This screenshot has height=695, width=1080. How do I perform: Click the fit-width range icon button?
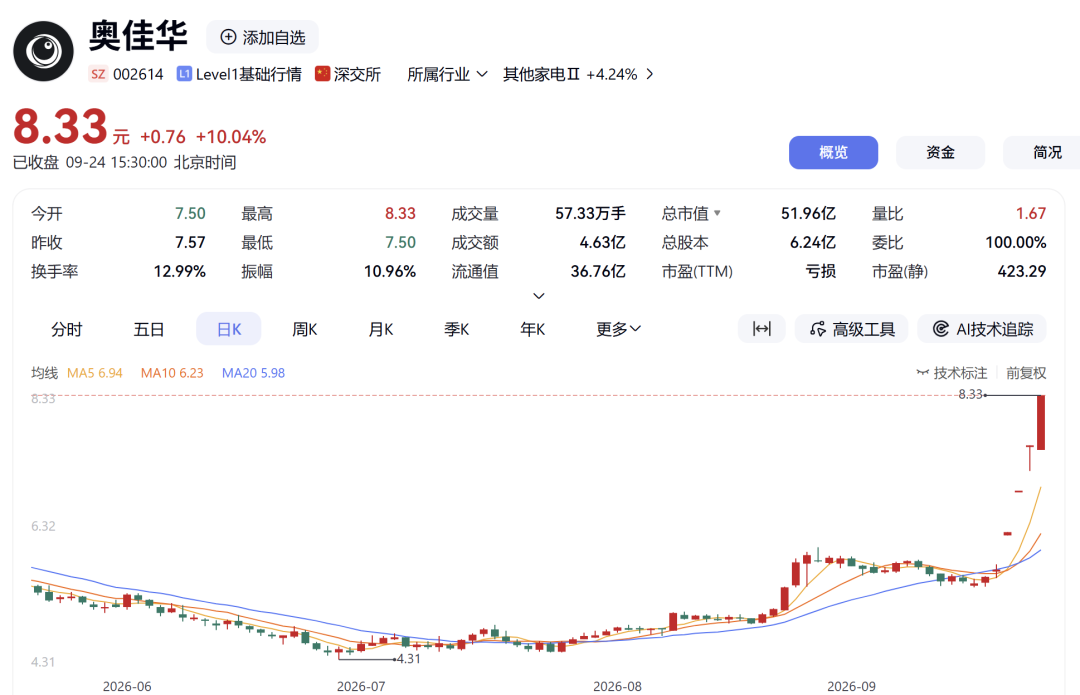(761, 329)
